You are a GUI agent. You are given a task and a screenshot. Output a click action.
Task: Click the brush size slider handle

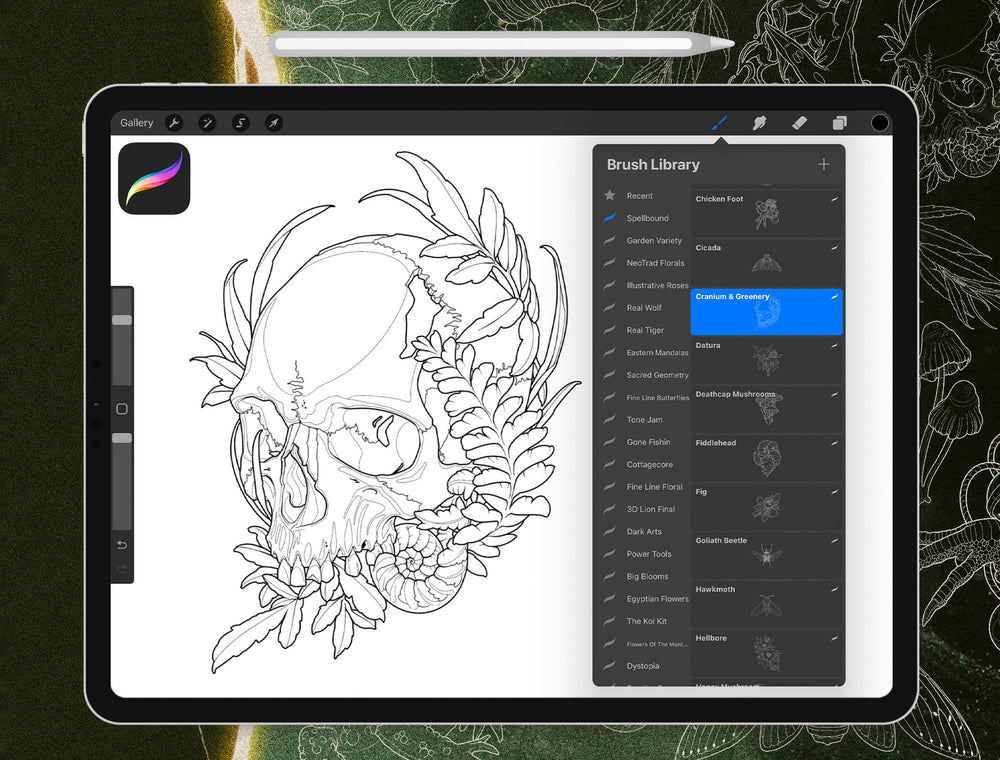[x=122, y=320]
